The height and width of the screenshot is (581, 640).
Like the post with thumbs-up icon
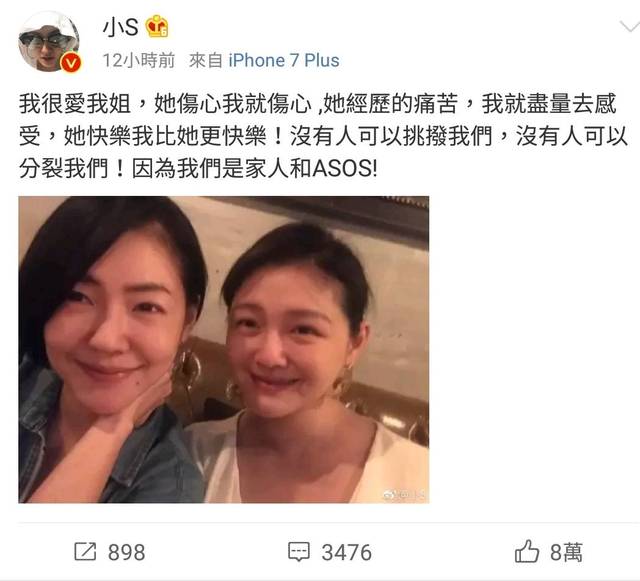coord(527,551)
